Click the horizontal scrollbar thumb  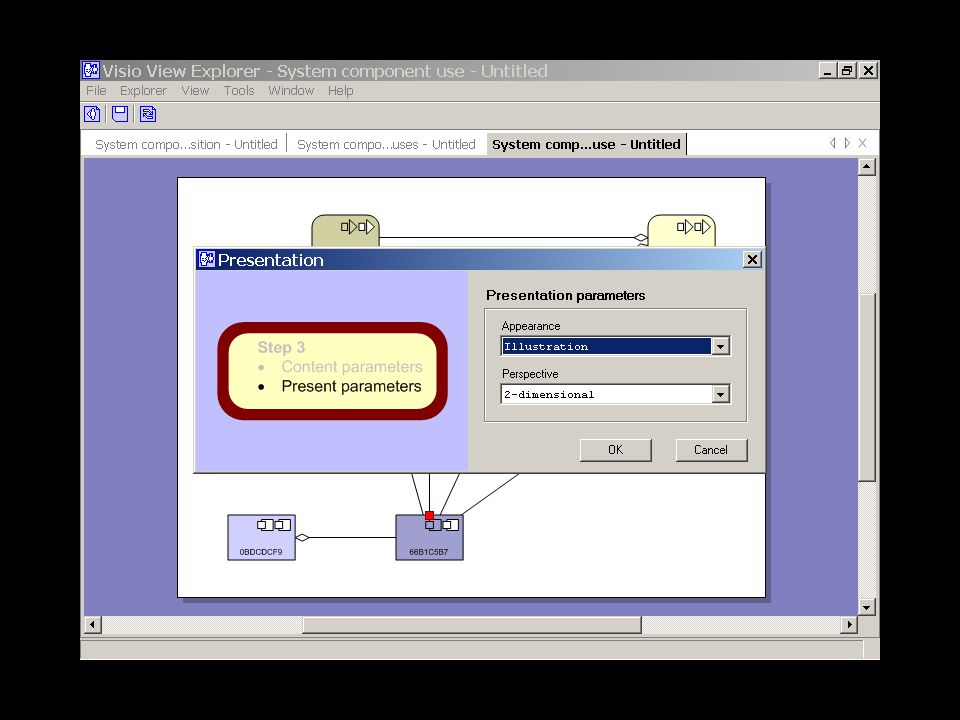click(472, 625)
